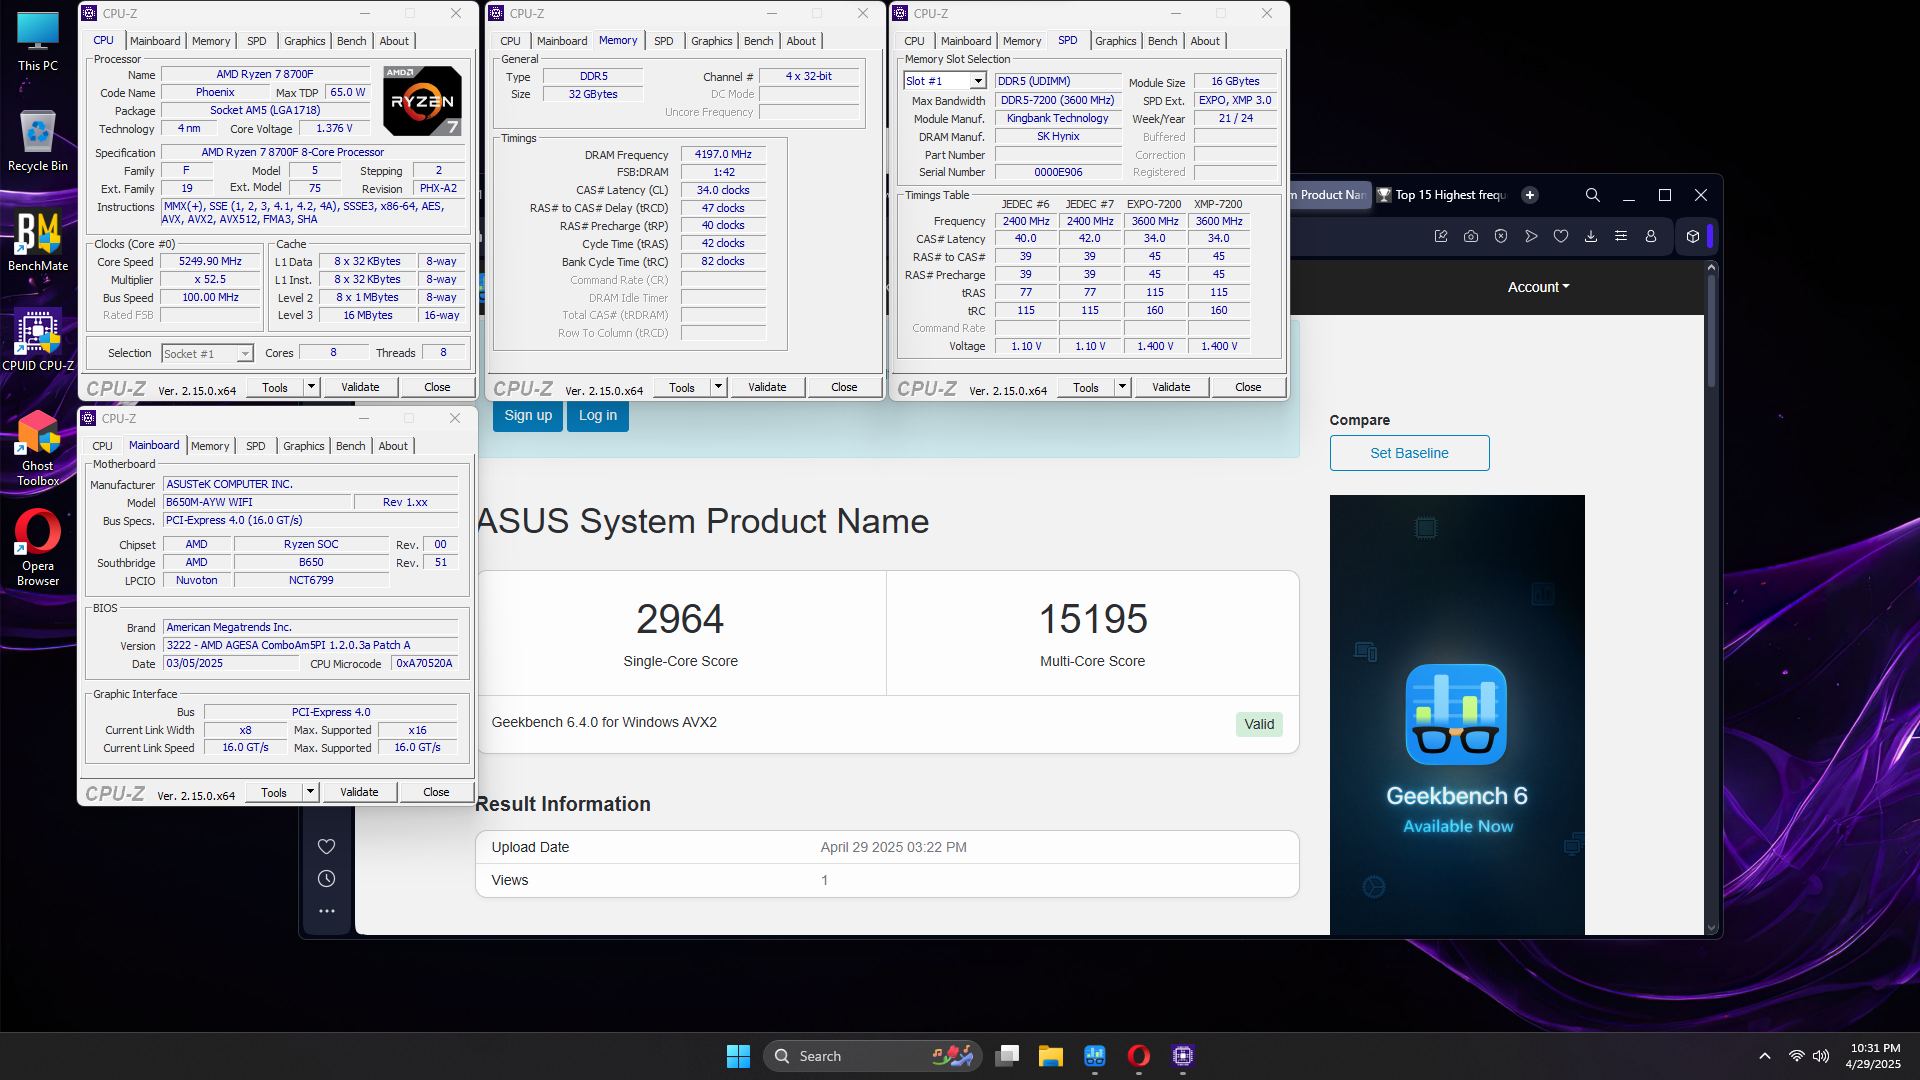Click Validate in the CPU tab window
The height and width of the screenshot is (1080, 1920).
coord(360,387)
